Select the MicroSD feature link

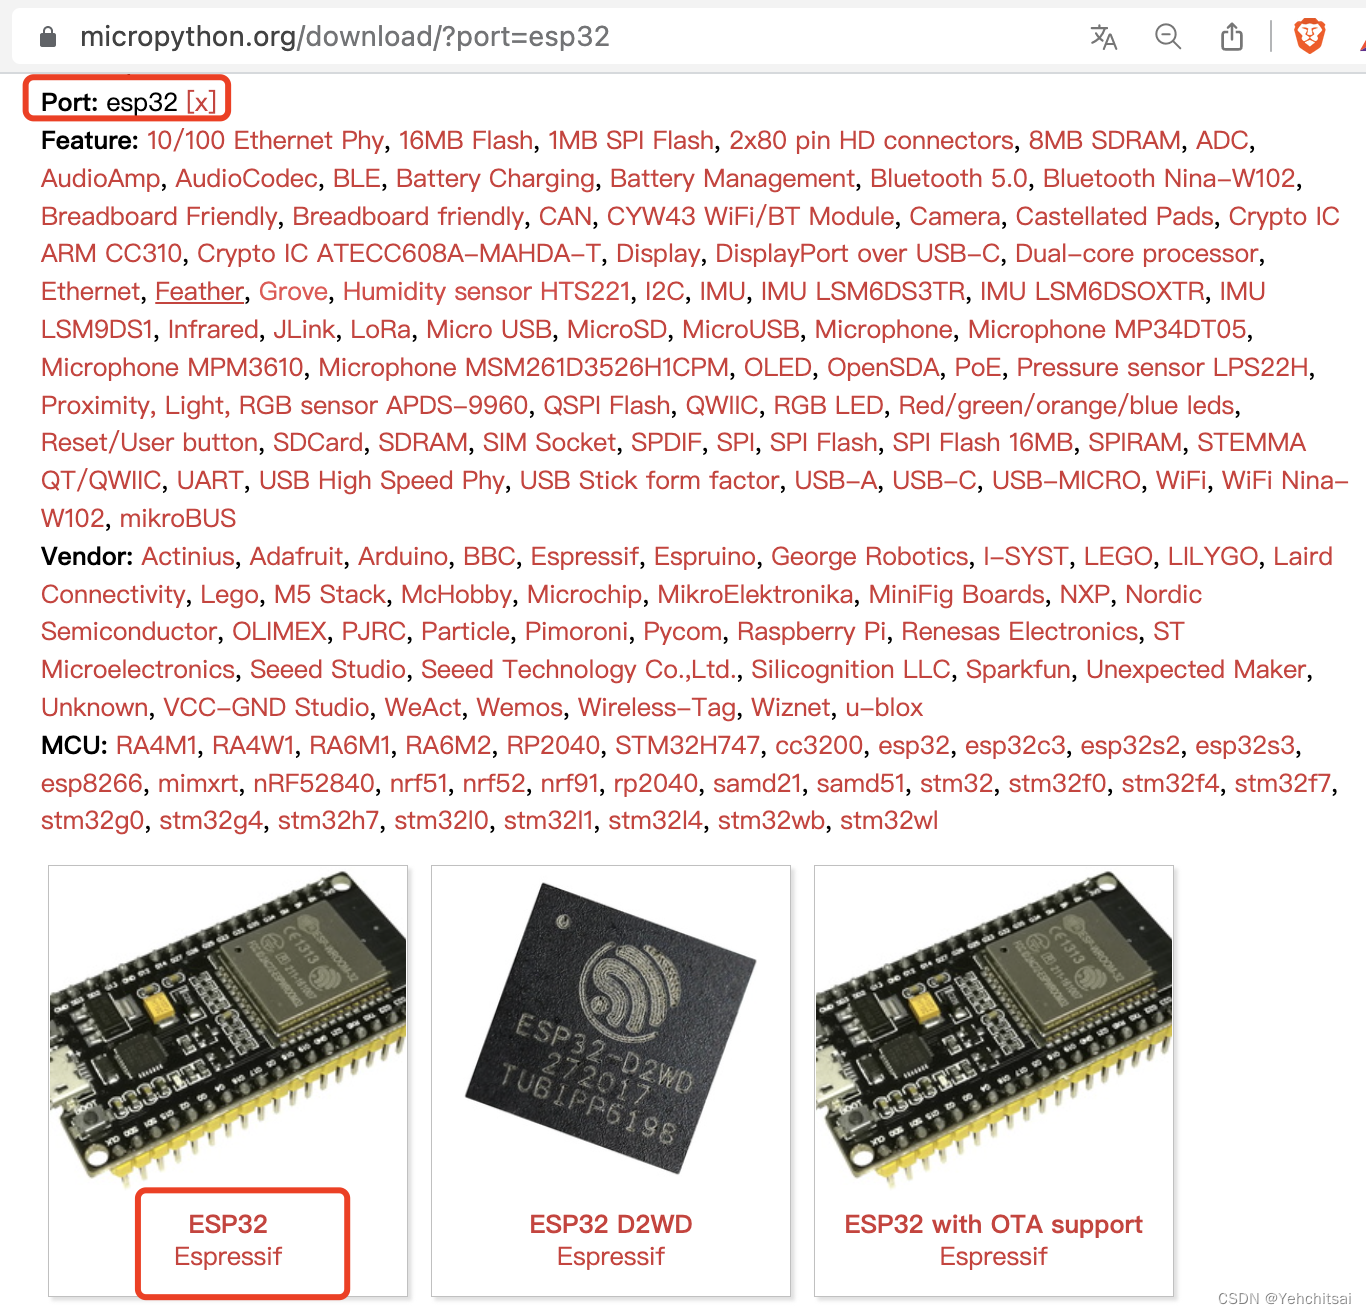click(x=617, y=330)
